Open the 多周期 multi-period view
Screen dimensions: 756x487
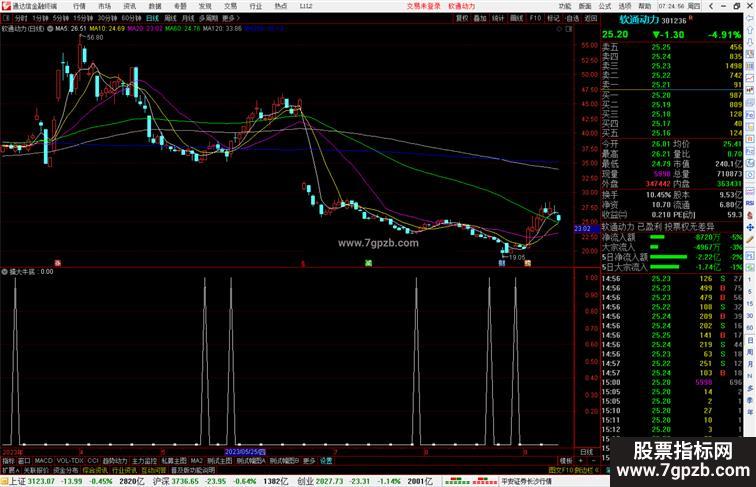(x=208, y=18)
